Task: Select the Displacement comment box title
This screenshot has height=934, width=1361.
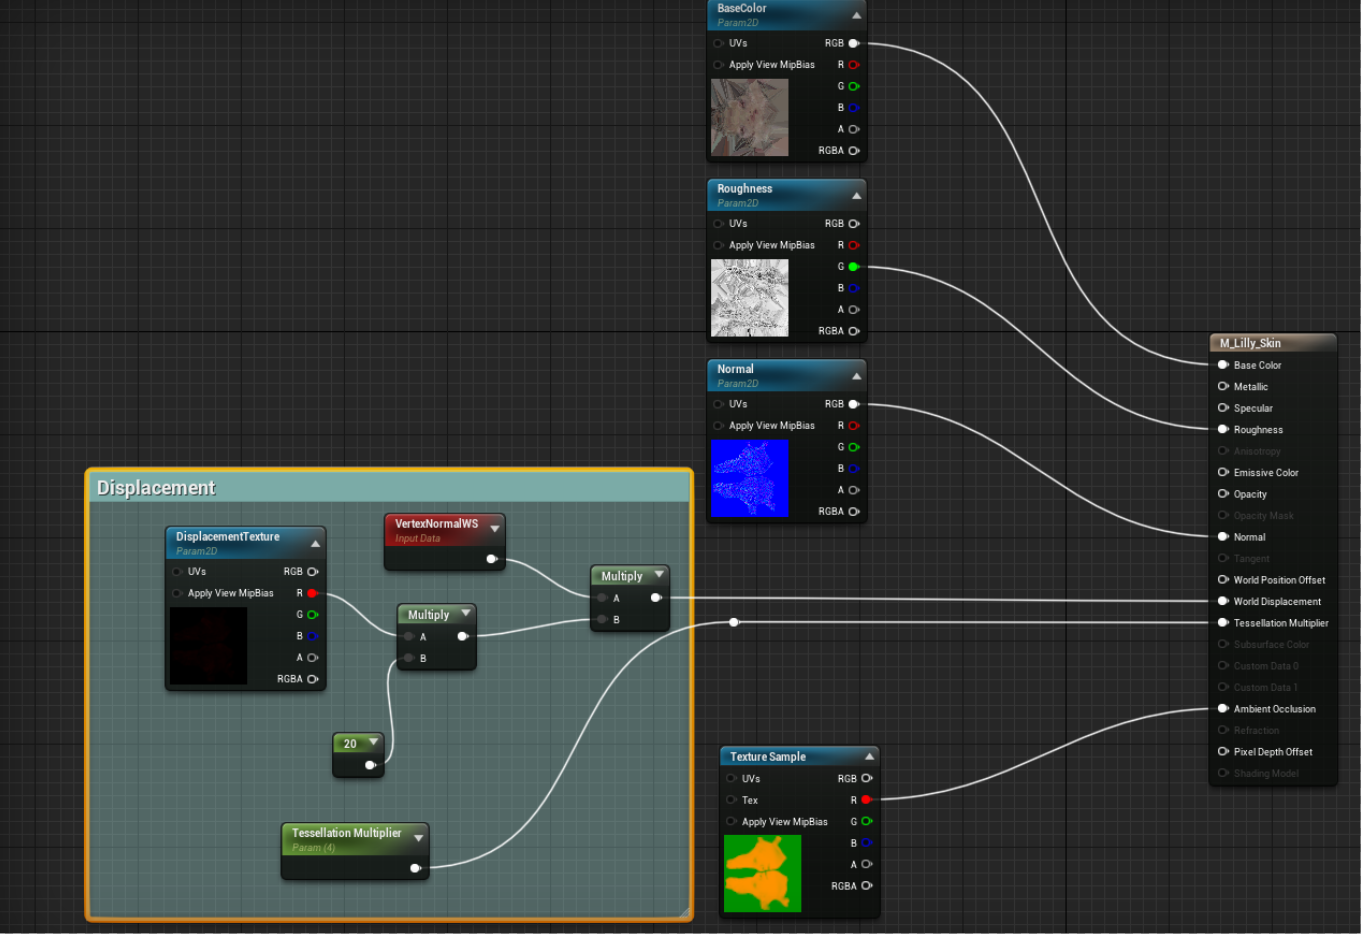Action: (x=156, y=488)
